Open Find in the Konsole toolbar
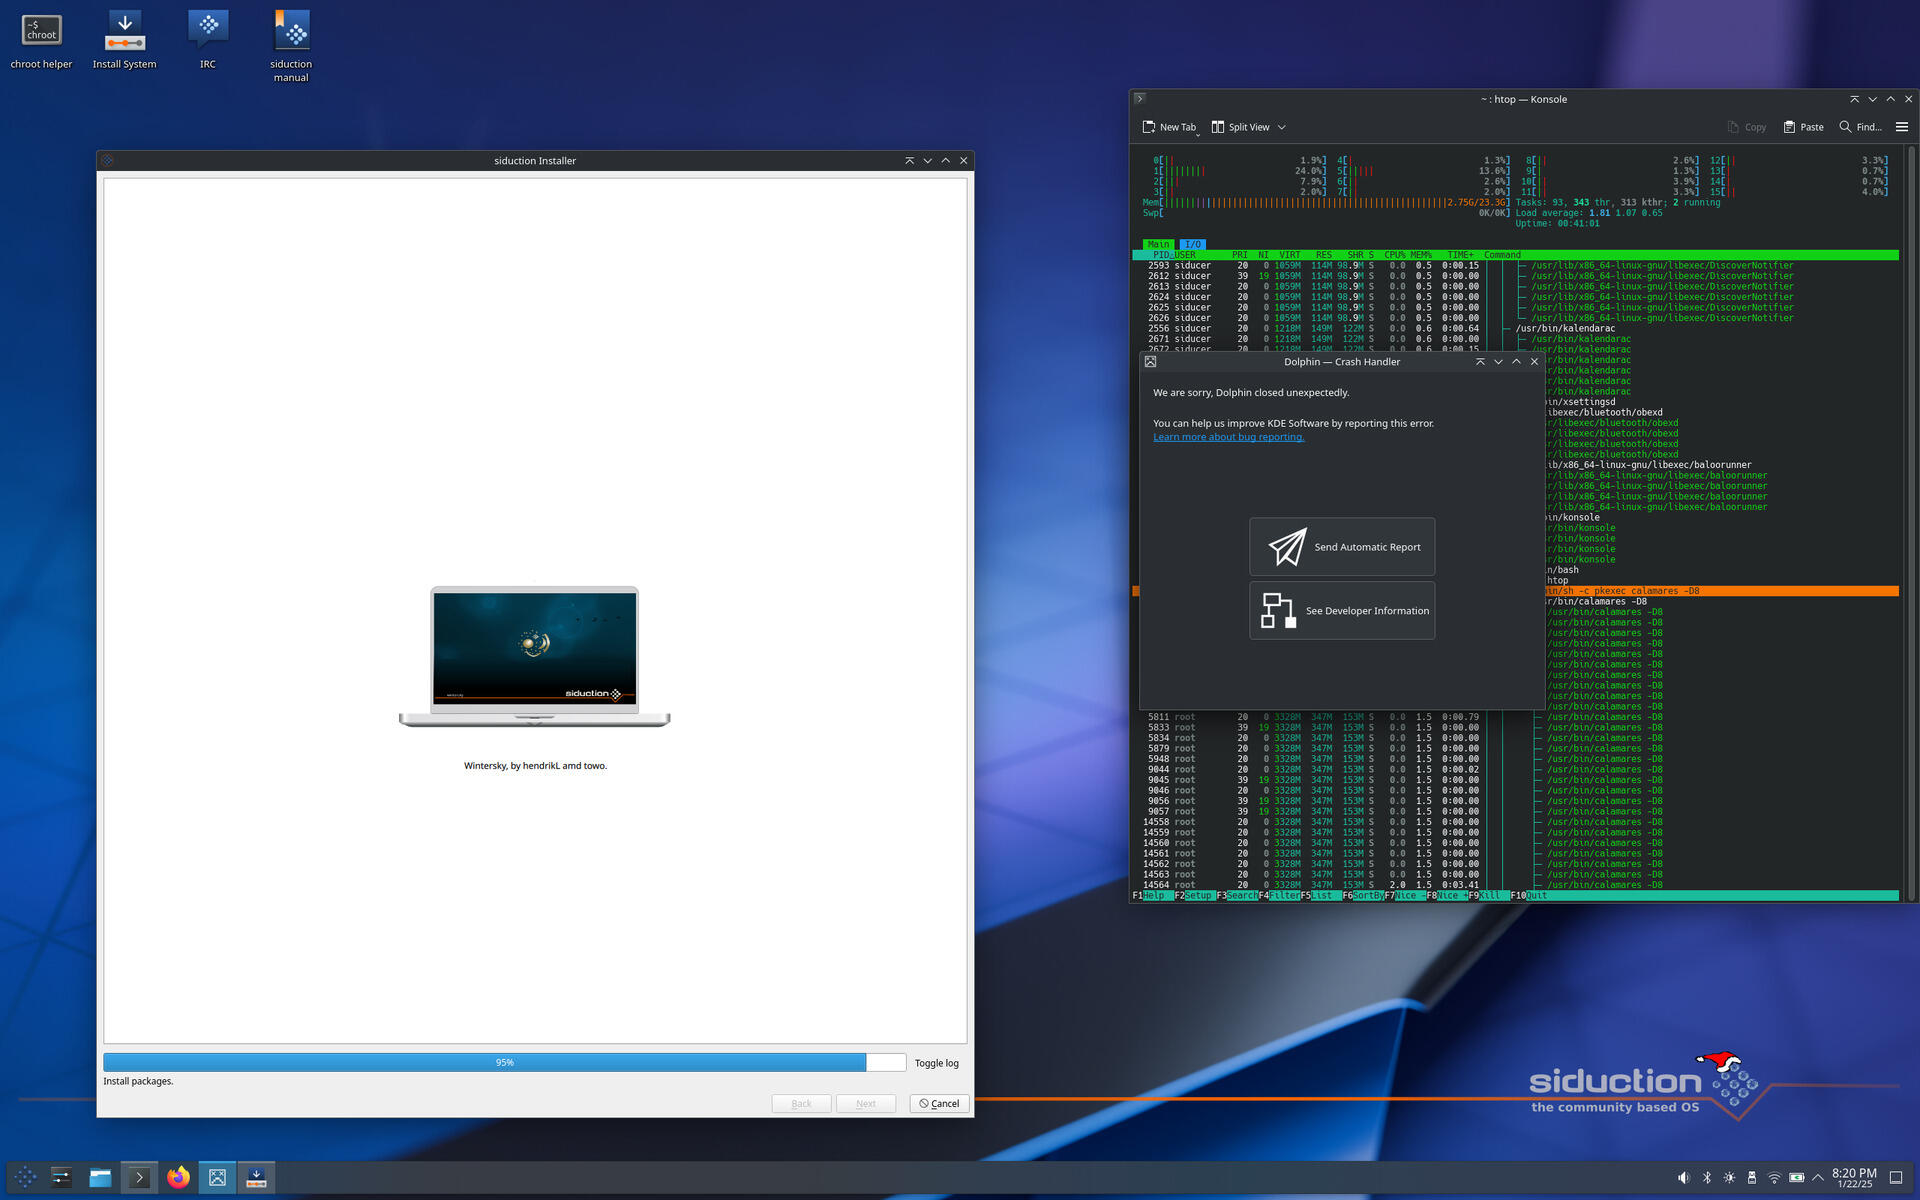Screen dimensions: 1920x1200 (x=1860, y=127)
